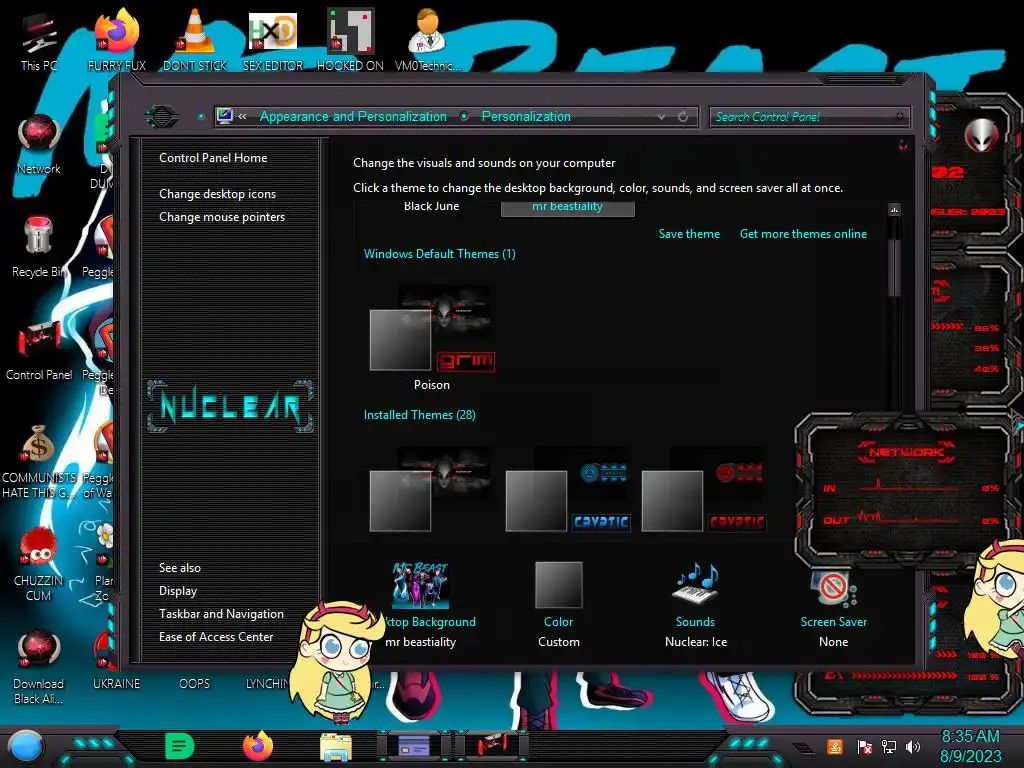Open Taskbar and Navigation link

pos(221,614)
